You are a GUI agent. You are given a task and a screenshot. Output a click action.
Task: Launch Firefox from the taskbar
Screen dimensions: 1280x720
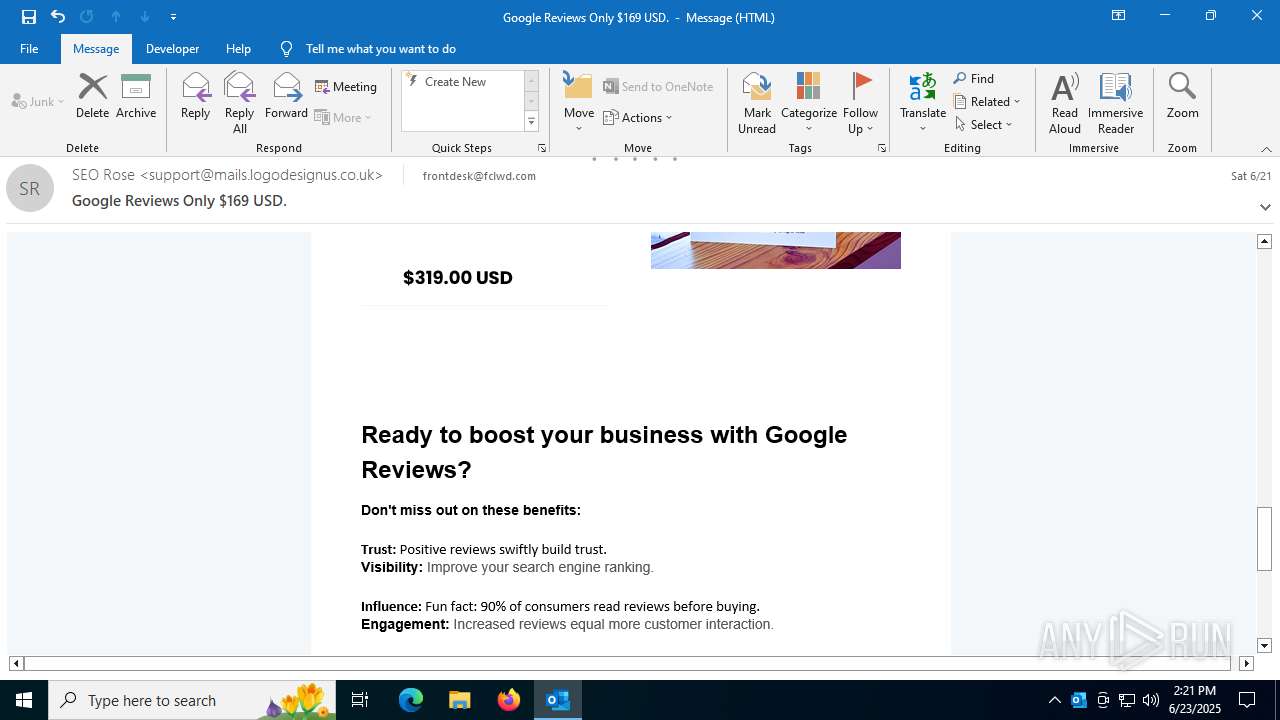pyautogui.click(x=509, y=700)
